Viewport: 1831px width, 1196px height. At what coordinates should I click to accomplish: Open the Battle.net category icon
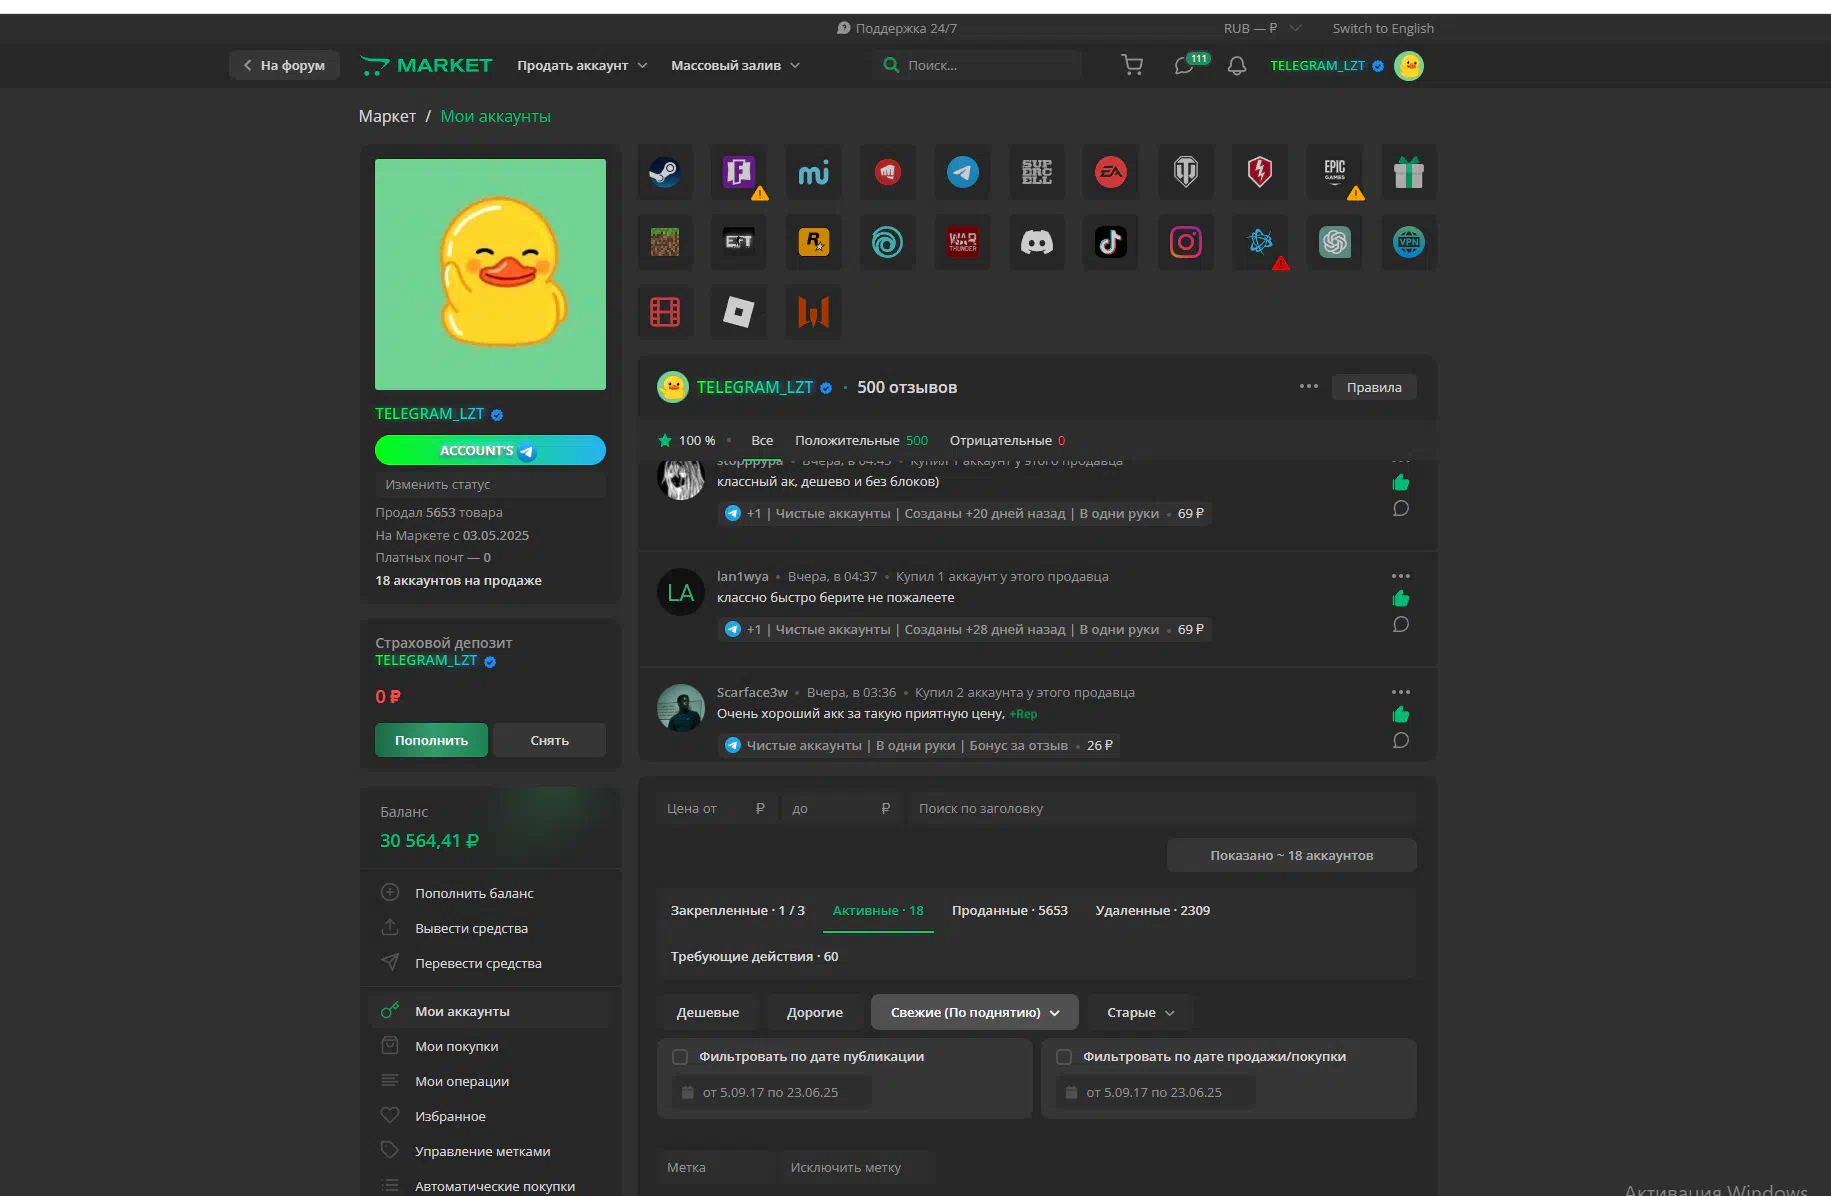coord(1260,242)
